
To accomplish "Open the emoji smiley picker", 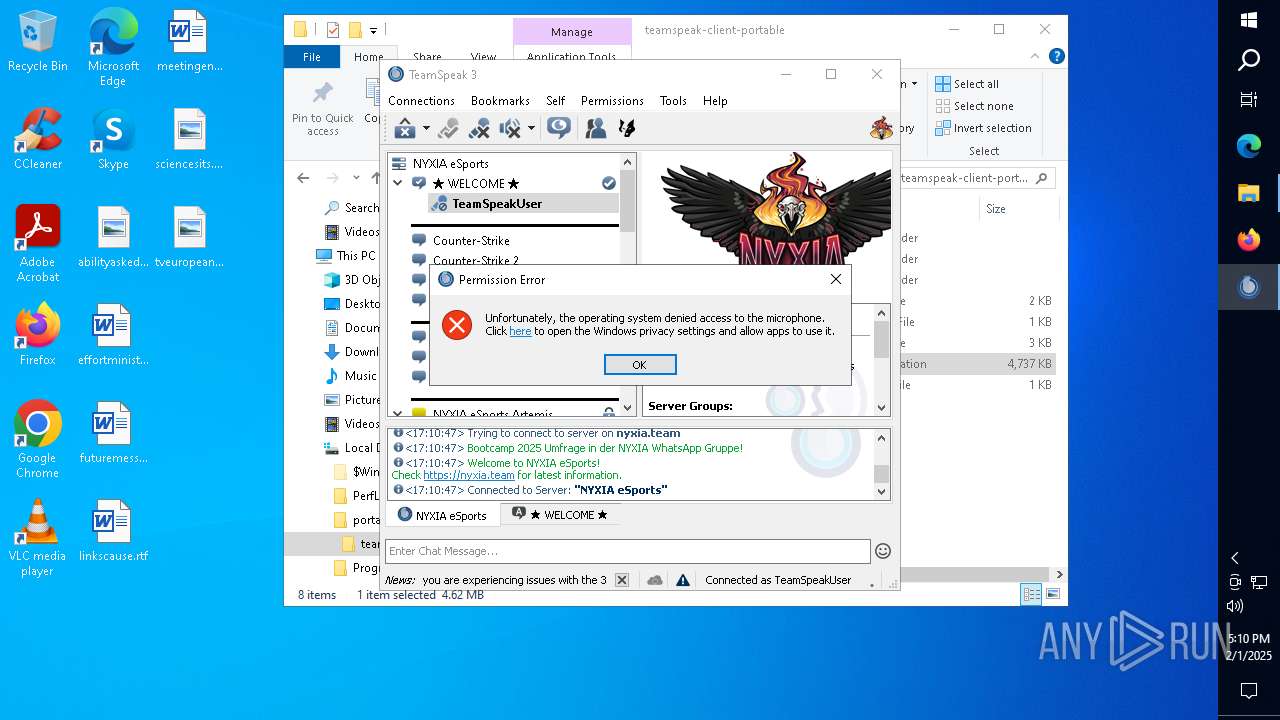I will click(883, 551).
